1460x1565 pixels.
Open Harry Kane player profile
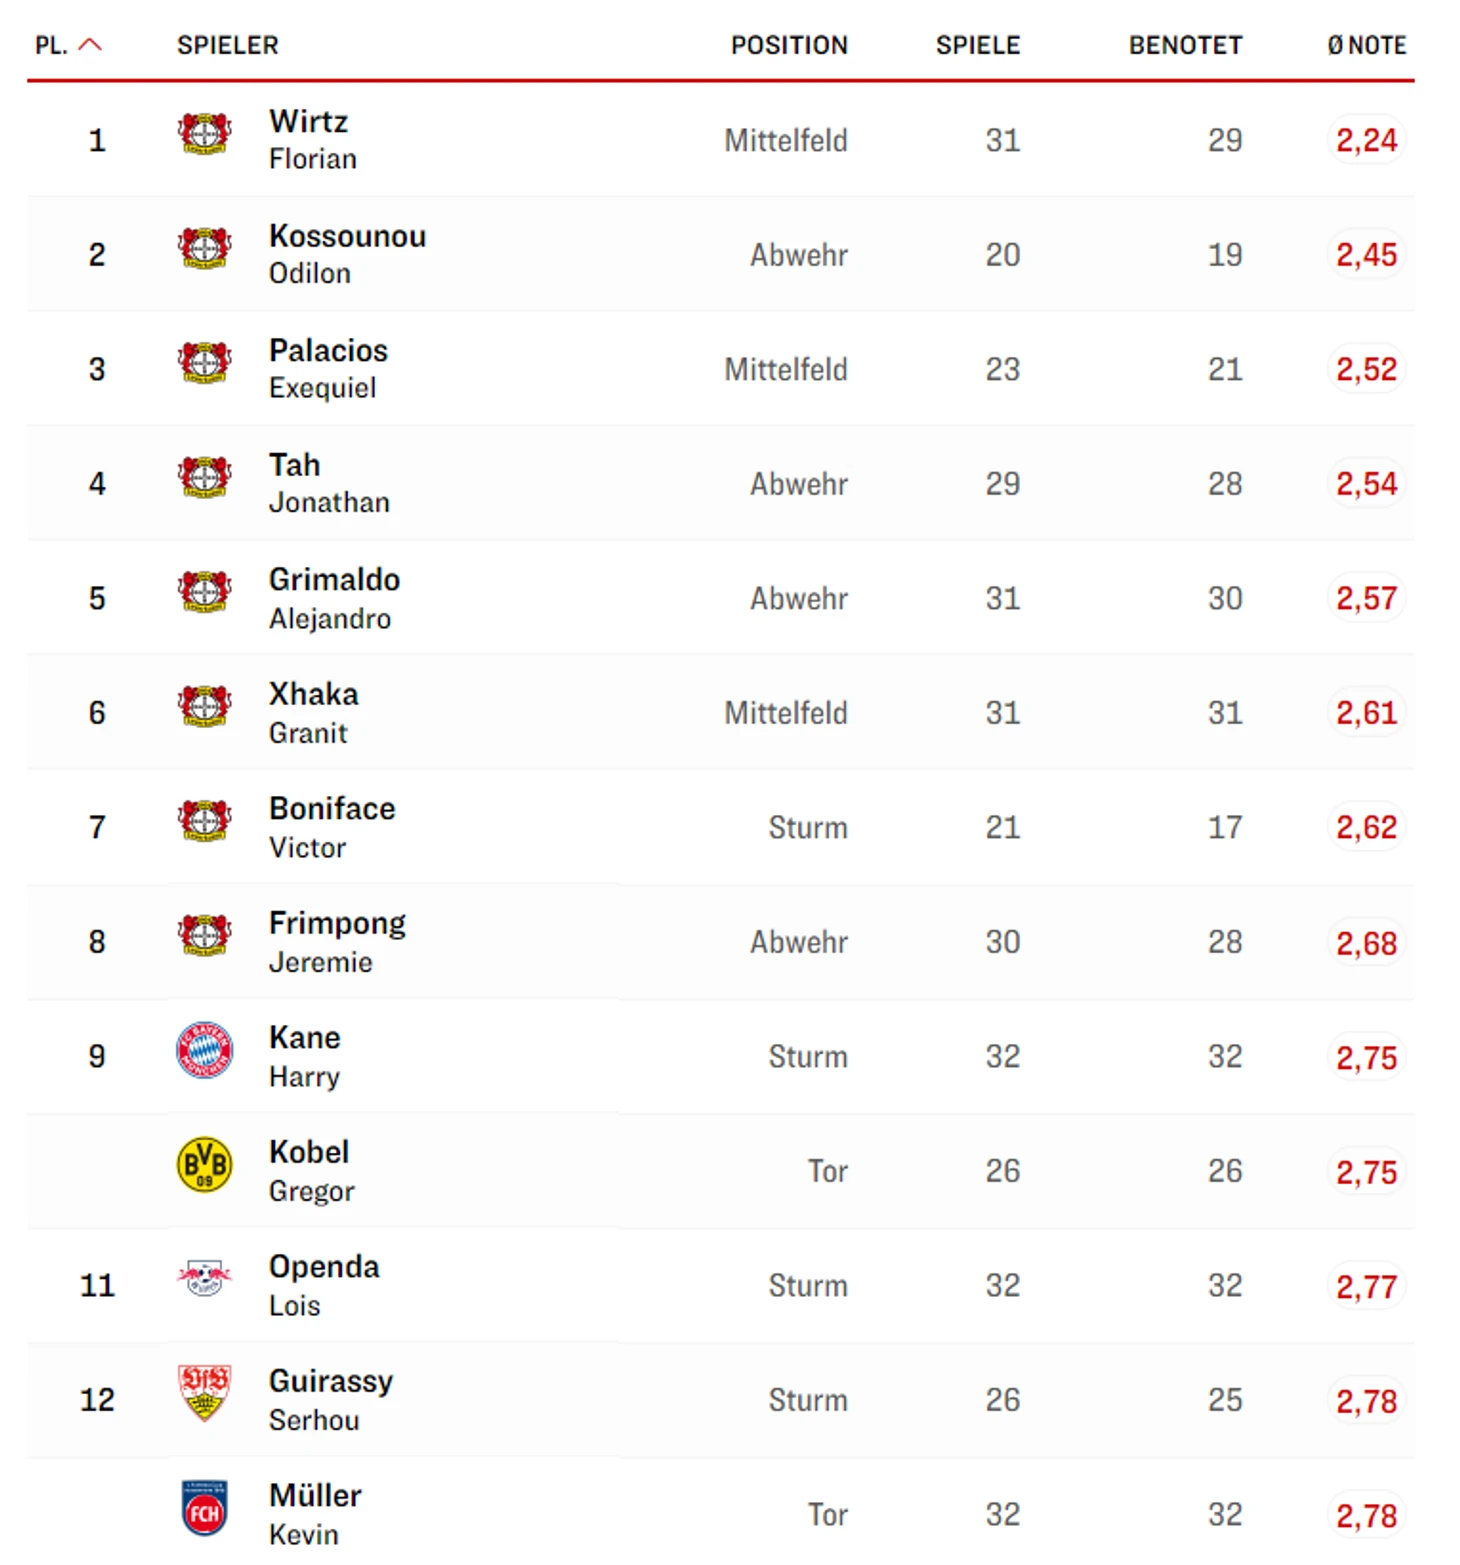click(x=305, y=1056)
